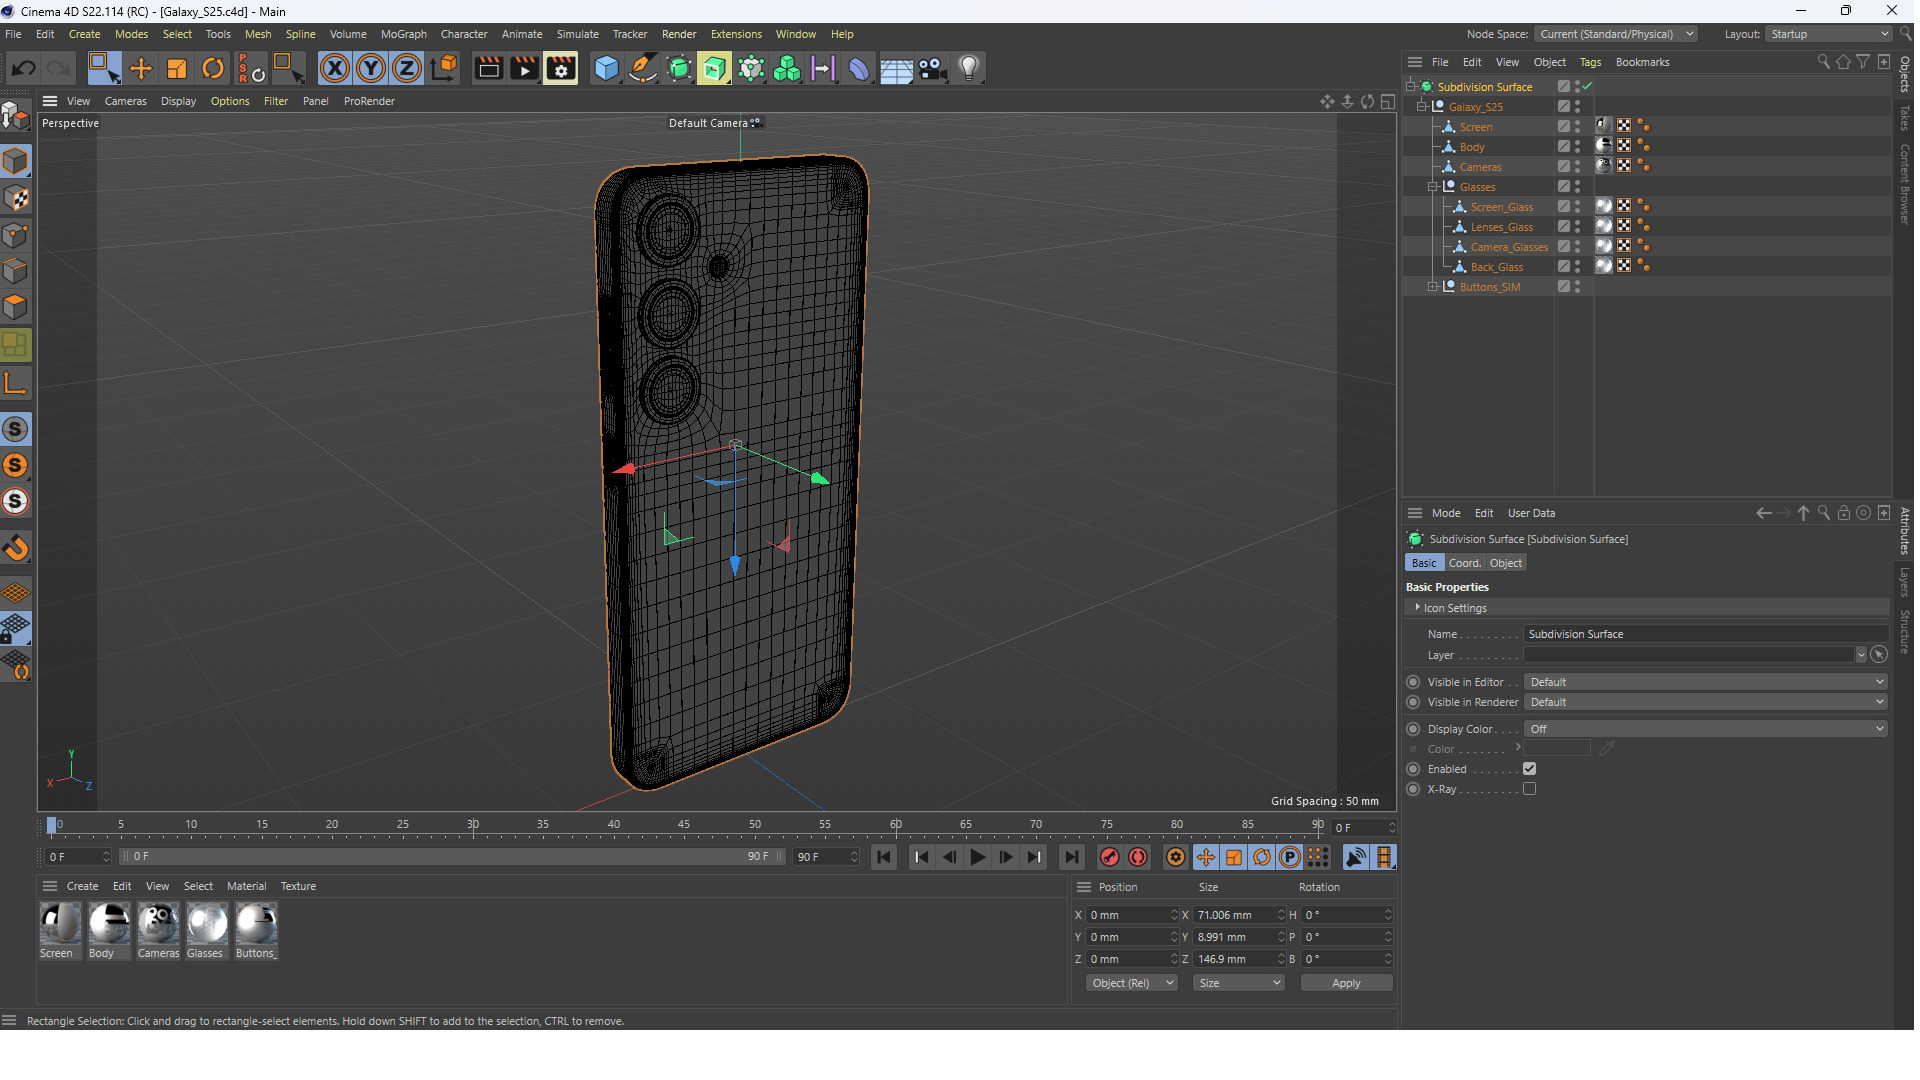
Task: Click the Floor scene object icon
Action: tap(896, 68)
